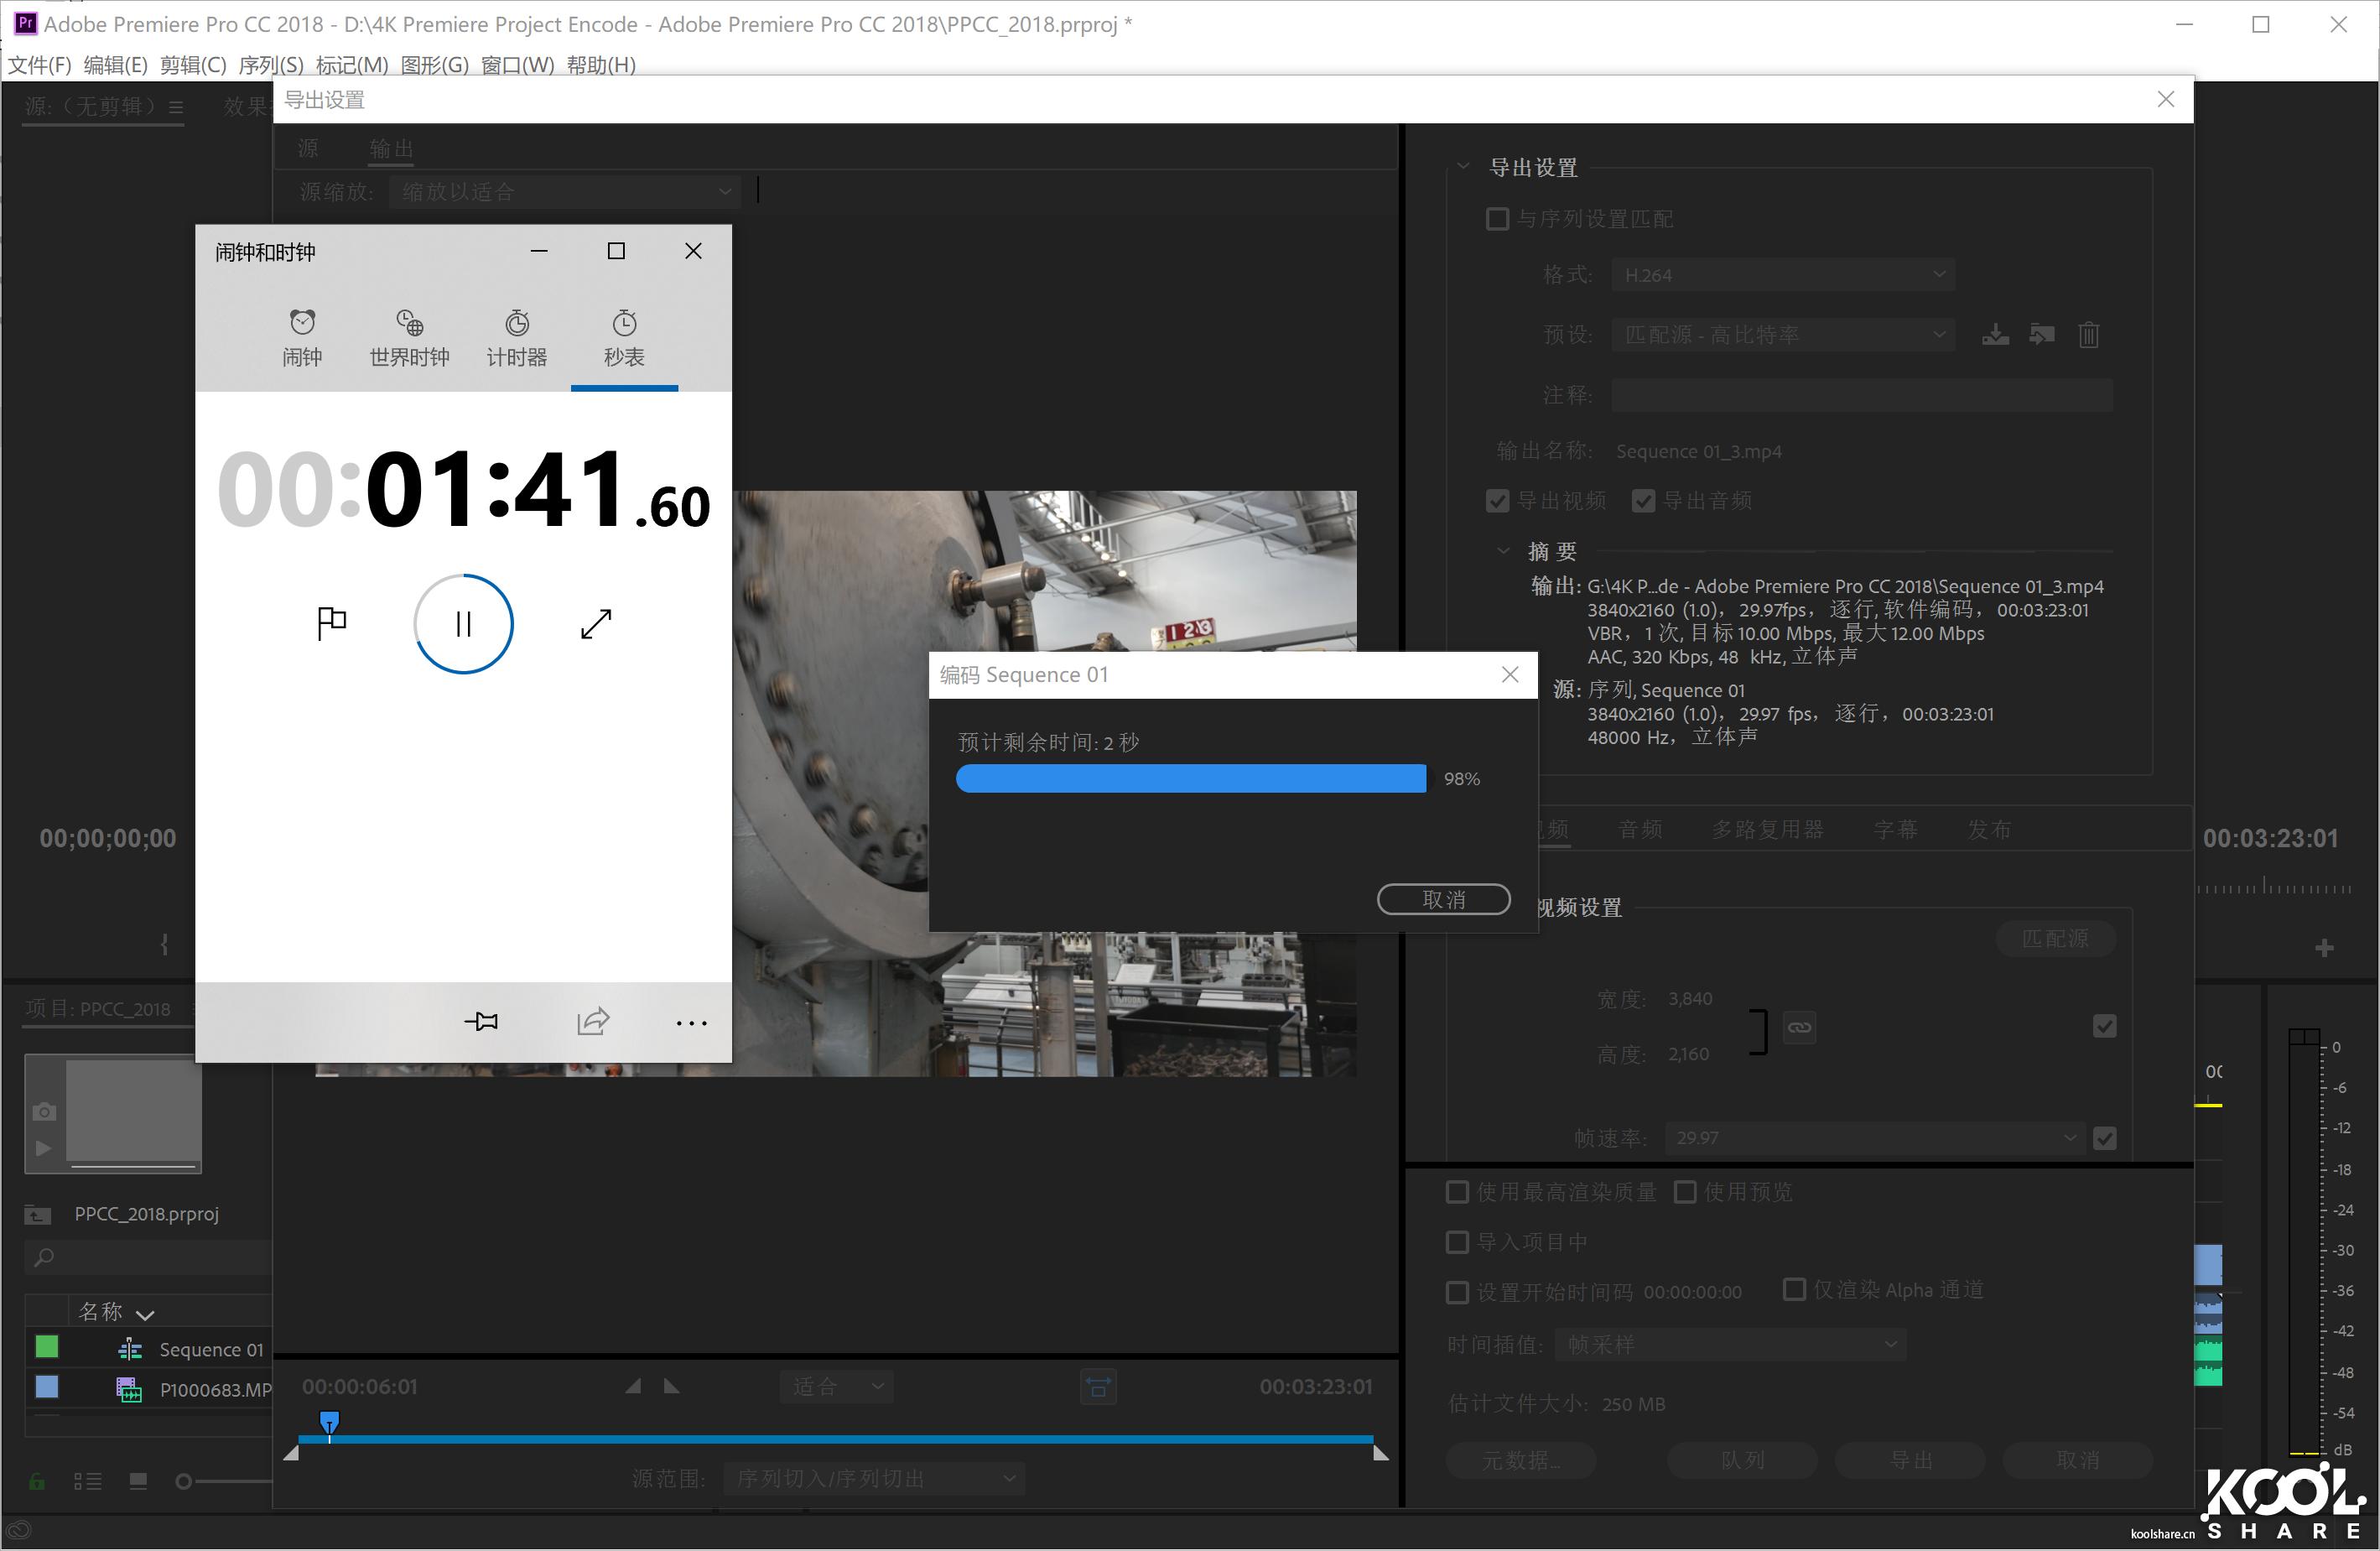Click the delete preset trash icon
Viewport: 2380px width, 1551px height.
2088,335
